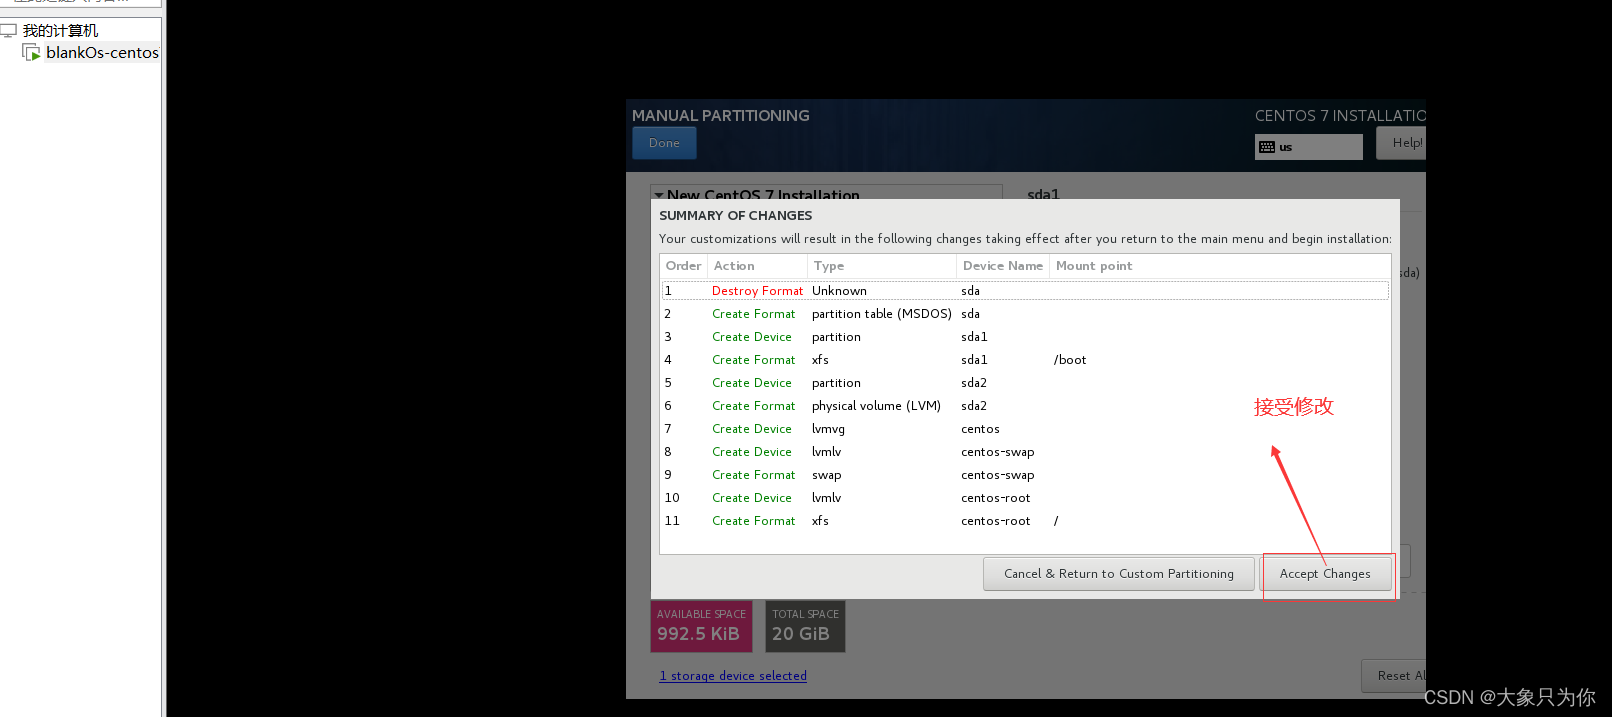1612x717 pixels.
Task: Click the Type column header
Action: (881, 266)
